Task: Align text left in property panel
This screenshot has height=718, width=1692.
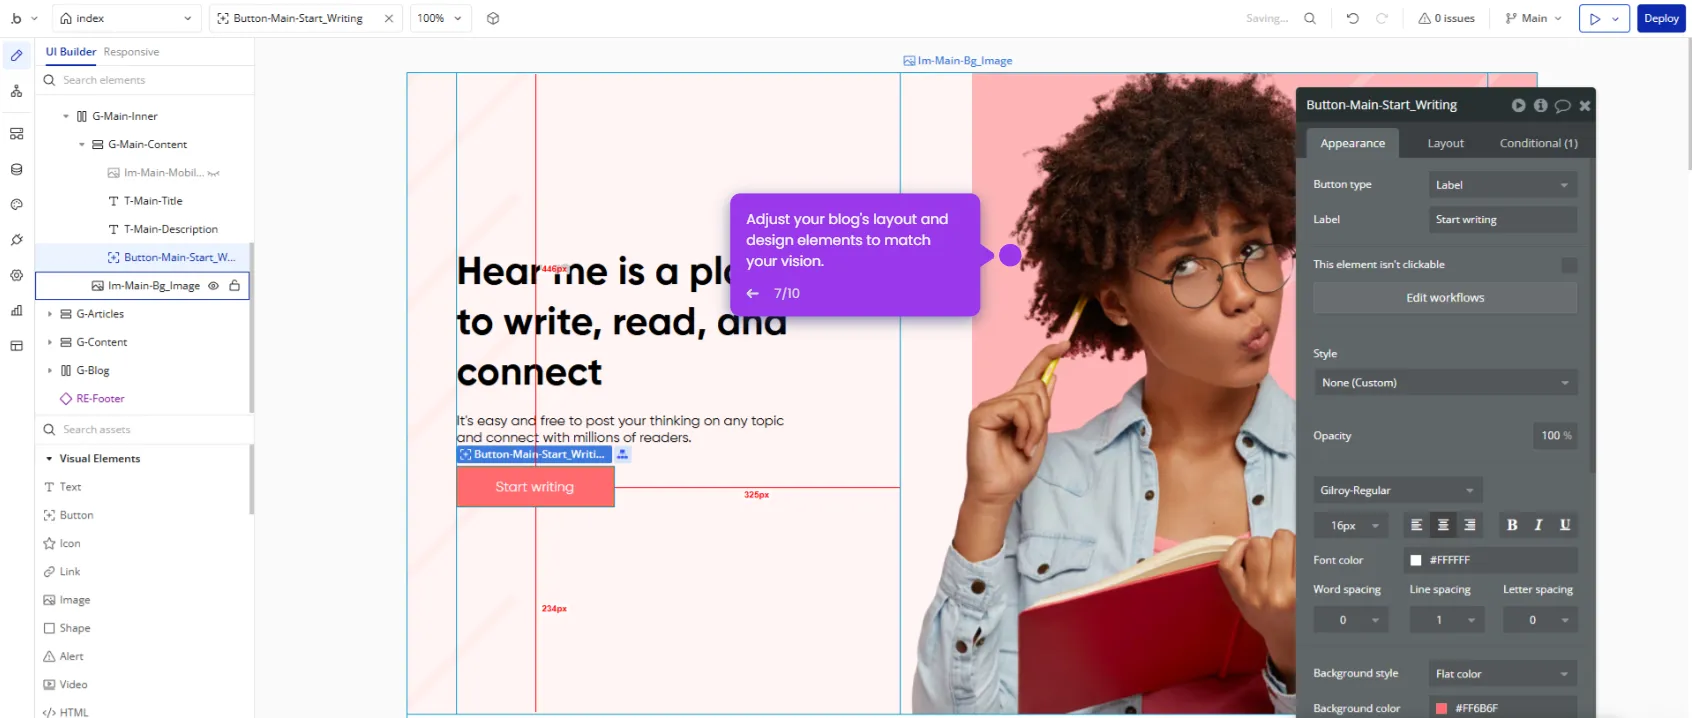Action: (x=1416, y=525)
